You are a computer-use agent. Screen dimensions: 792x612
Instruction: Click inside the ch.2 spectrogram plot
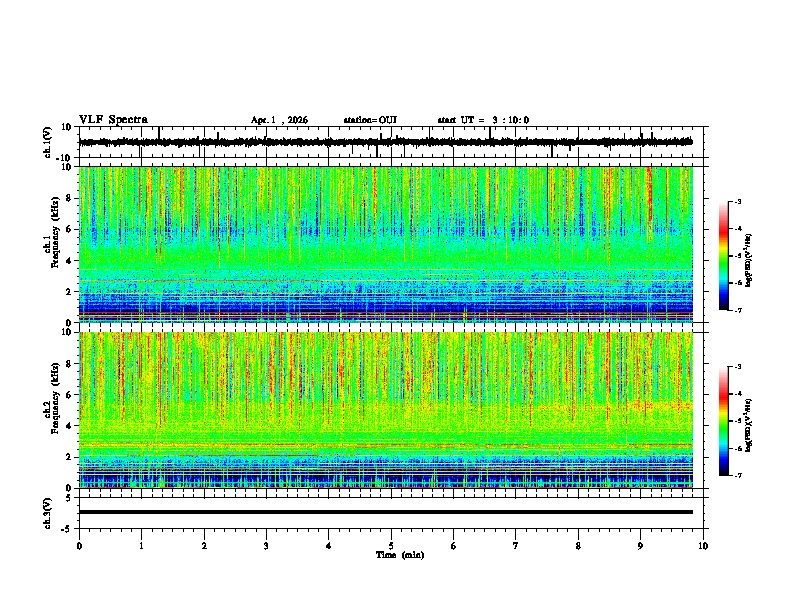coord(386,410)
